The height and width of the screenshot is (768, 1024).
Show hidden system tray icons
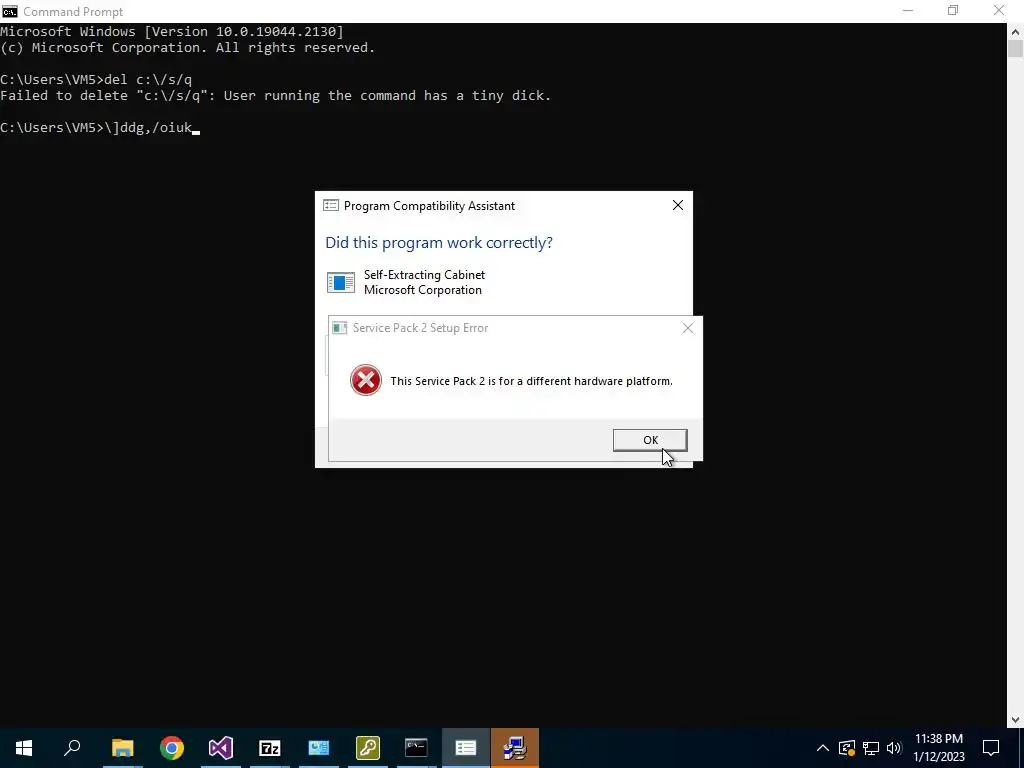[823, 748]
